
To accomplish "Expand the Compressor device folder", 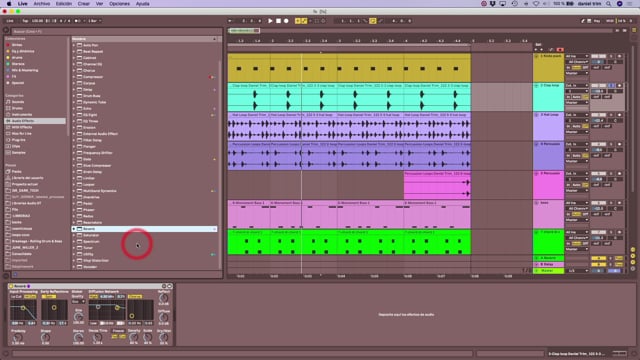I will (x=74, y=77).
